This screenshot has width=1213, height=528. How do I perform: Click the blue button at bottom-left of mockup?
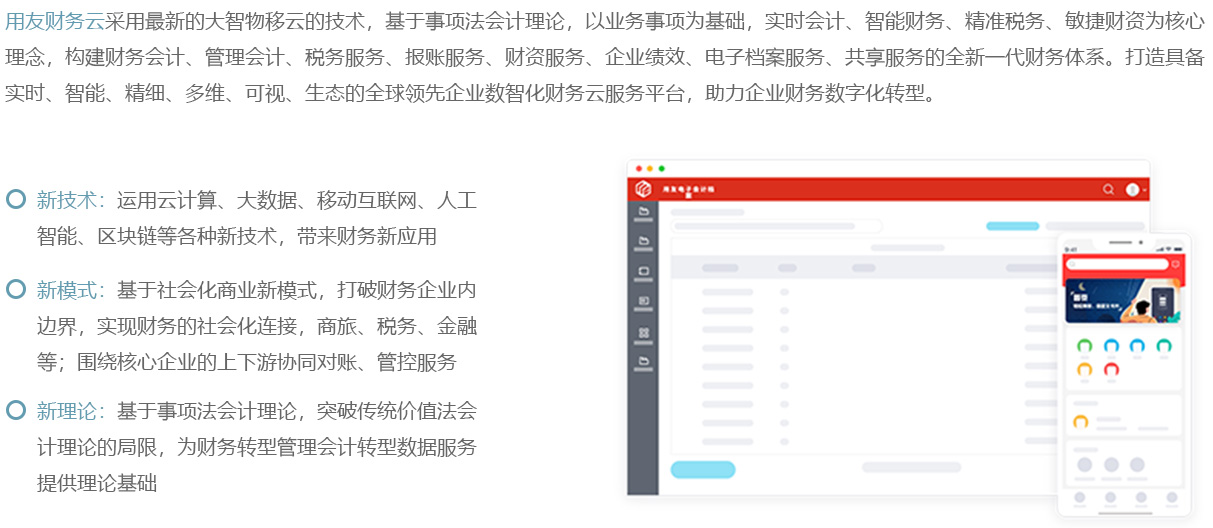pos(702,469)
